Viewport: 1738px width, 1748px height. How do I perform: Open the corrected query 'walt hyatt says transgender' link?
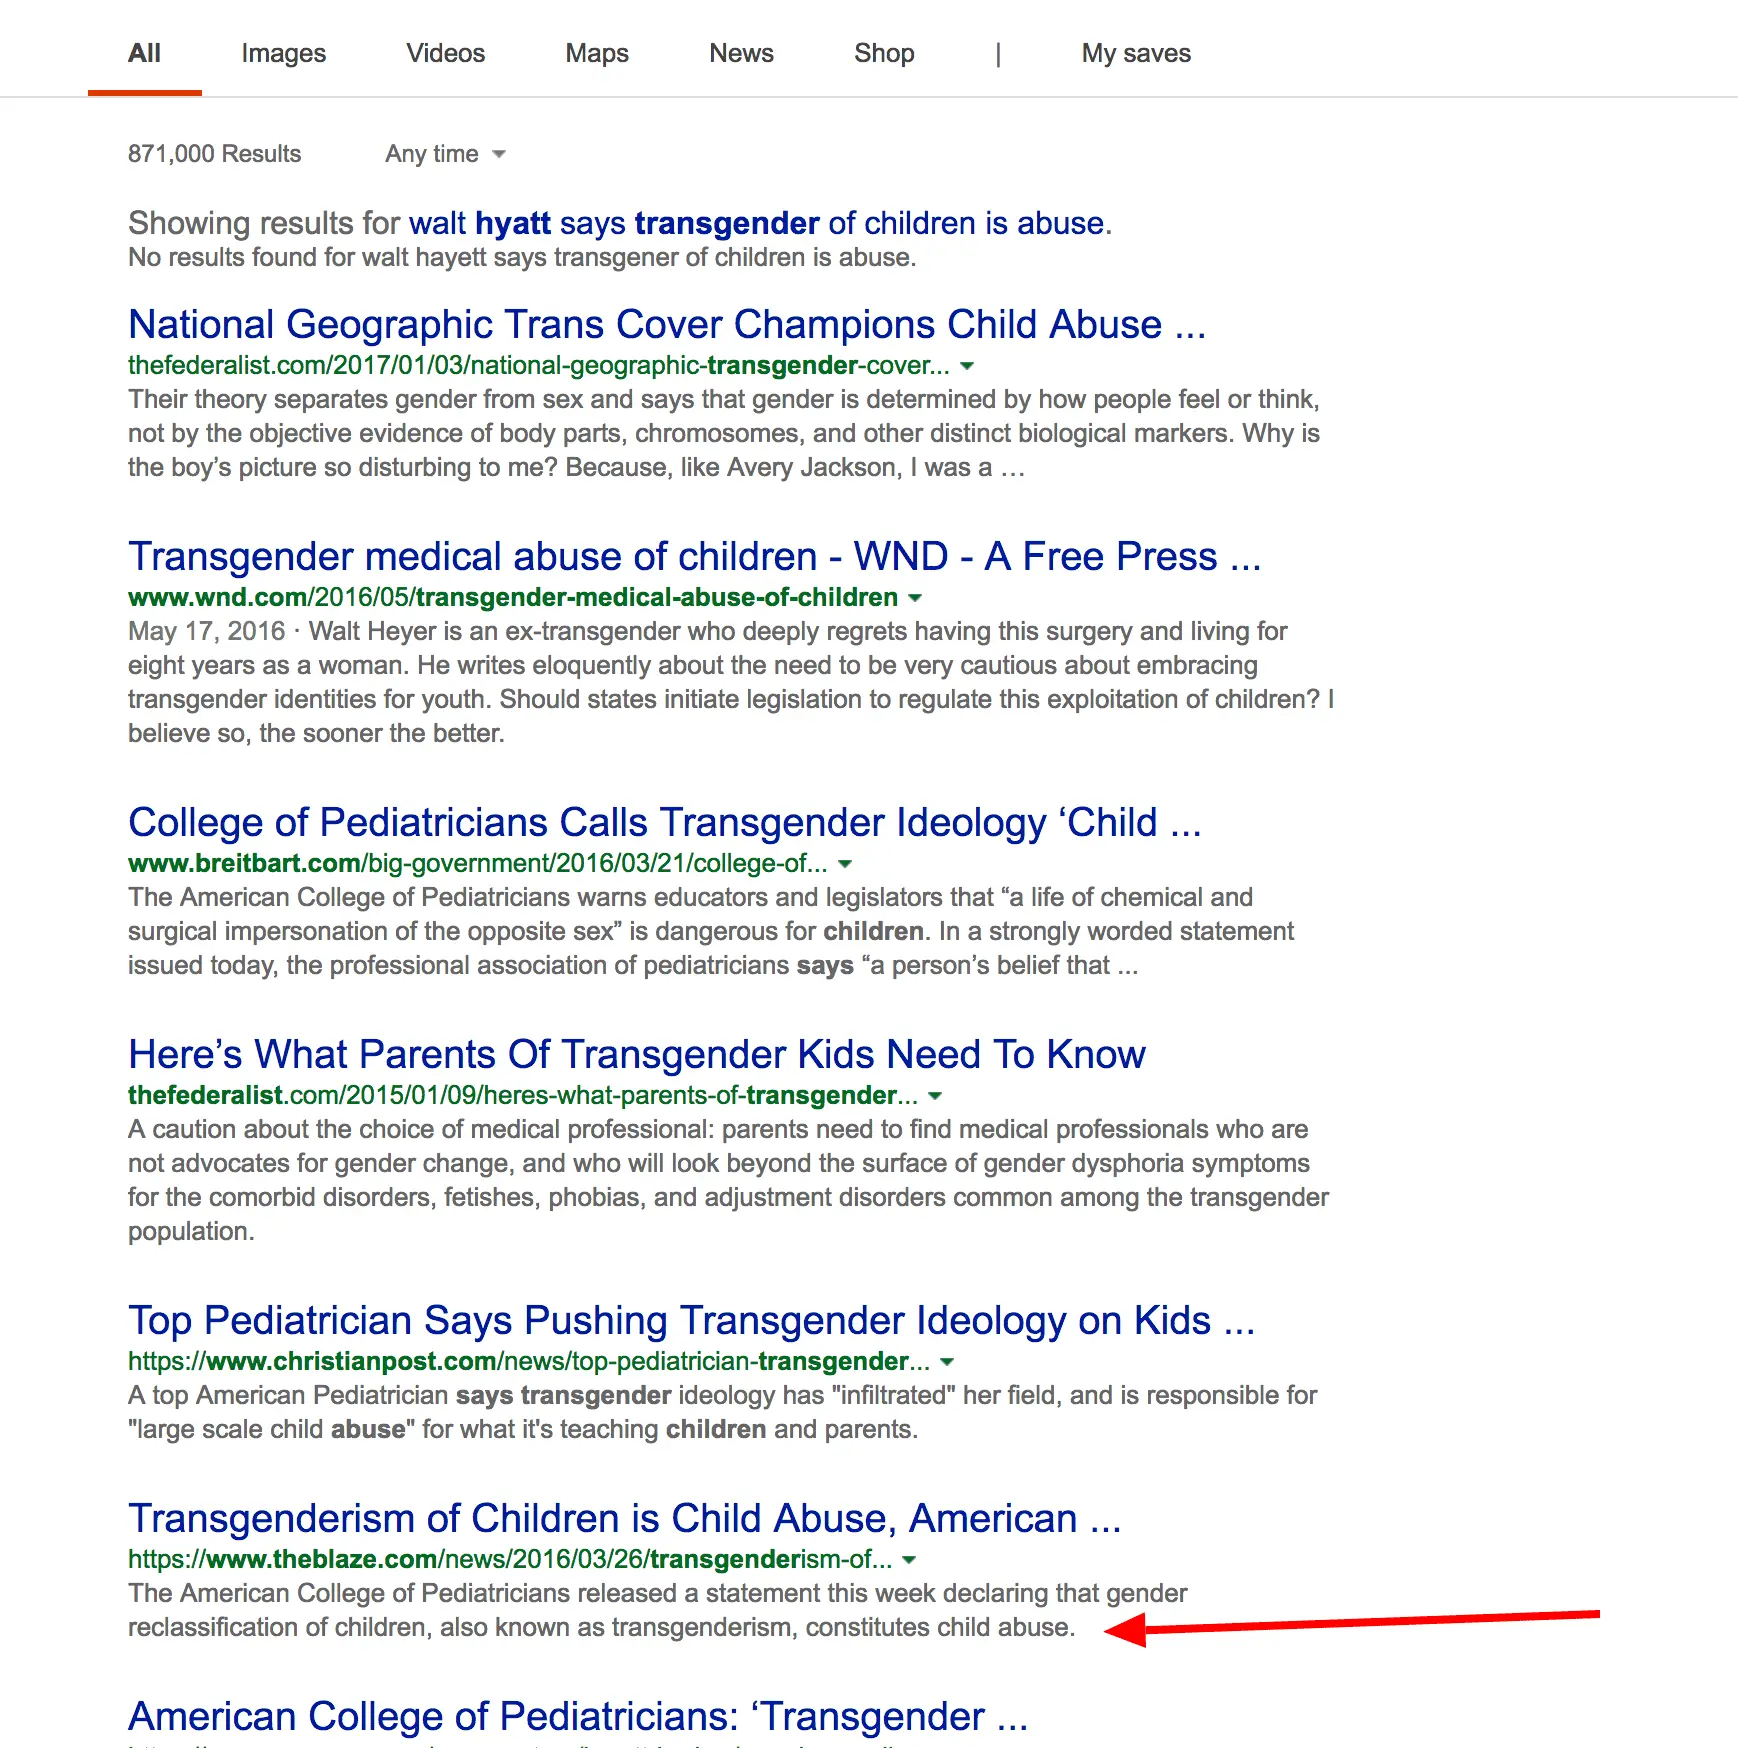[760, 223]
